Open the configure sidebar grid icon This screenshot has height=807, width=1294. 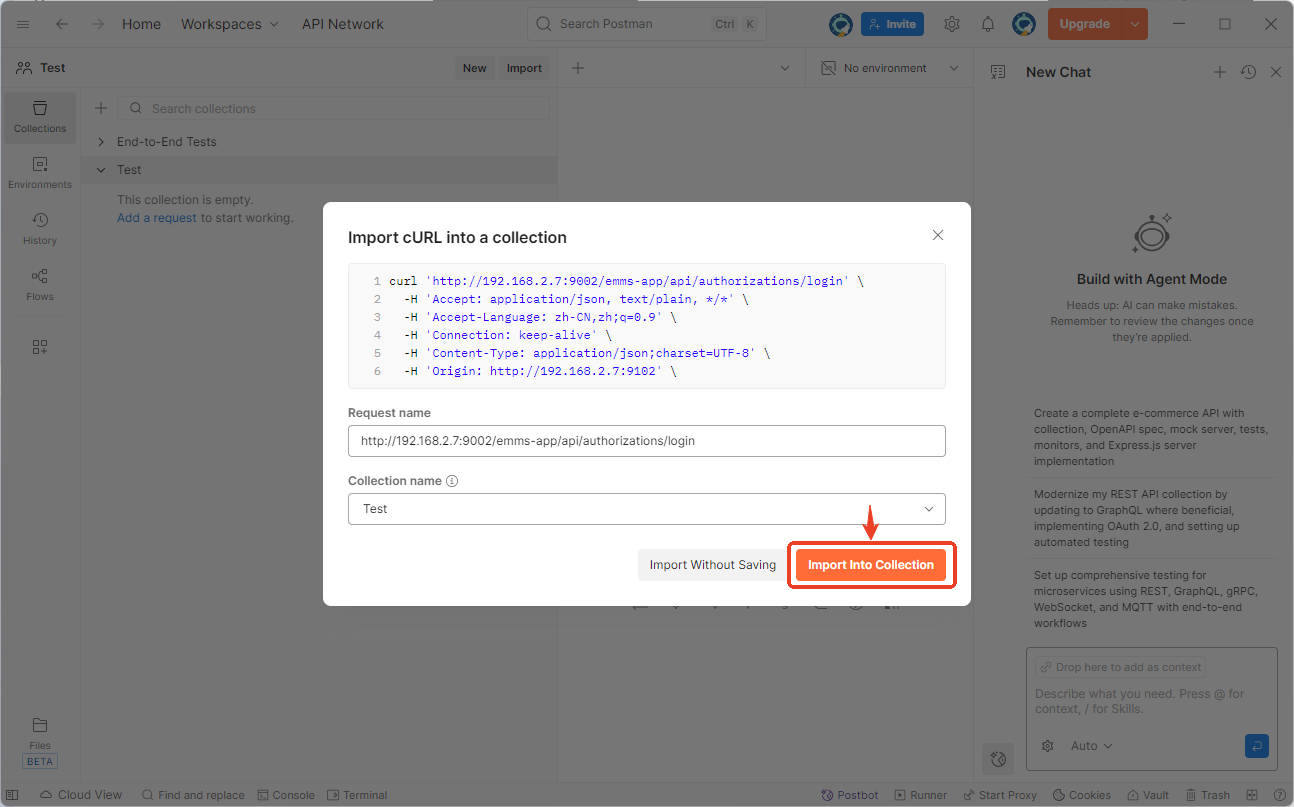[40, 347]
